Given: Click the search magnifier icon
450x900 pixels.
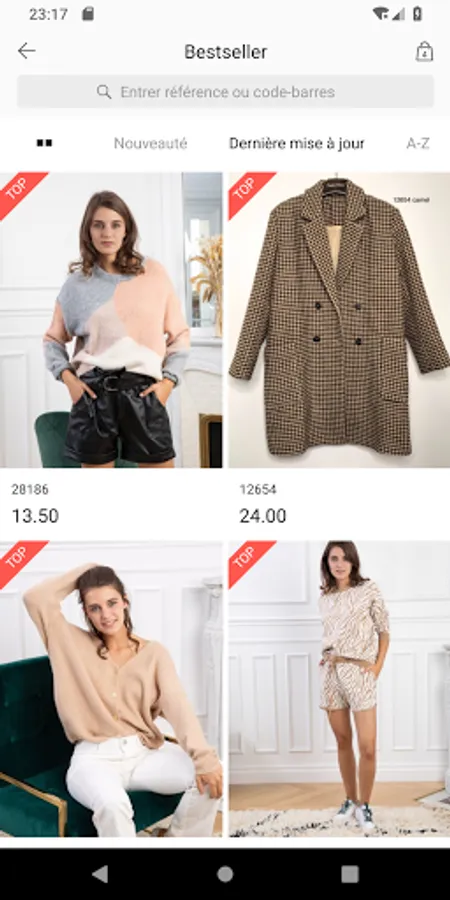Looking at the screenshot, I should 104,92.
